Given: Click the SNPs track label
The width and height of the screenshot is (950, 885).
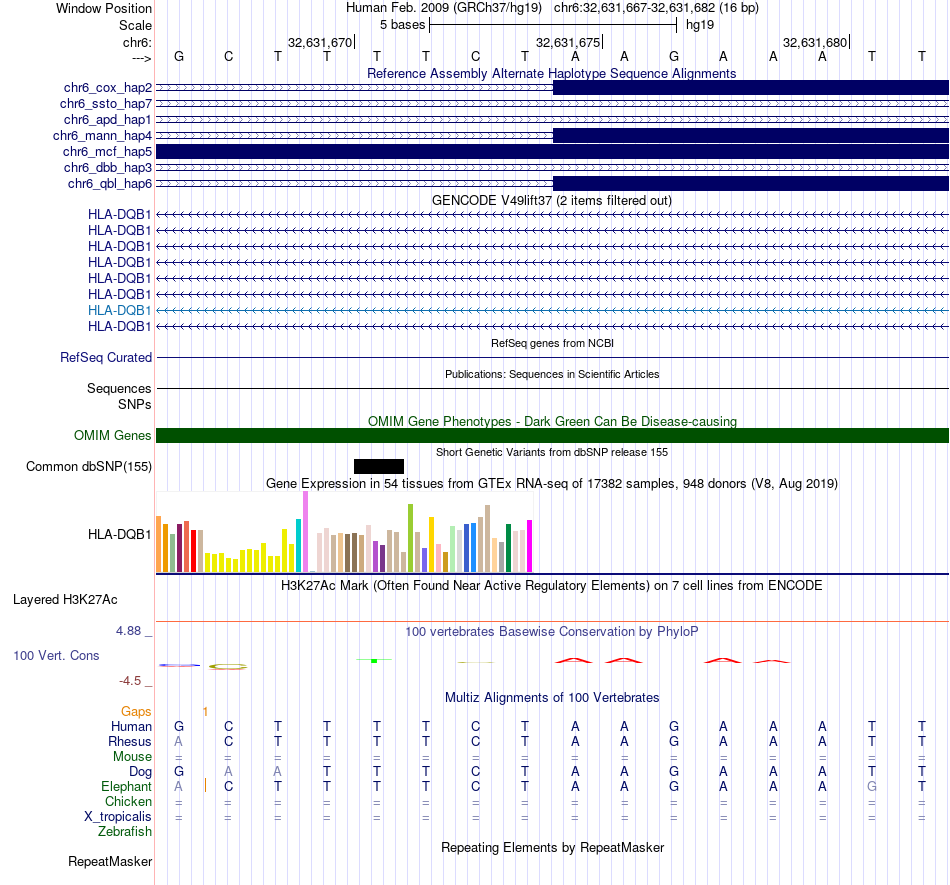Looking at the screenshot, I should point(135,404).
